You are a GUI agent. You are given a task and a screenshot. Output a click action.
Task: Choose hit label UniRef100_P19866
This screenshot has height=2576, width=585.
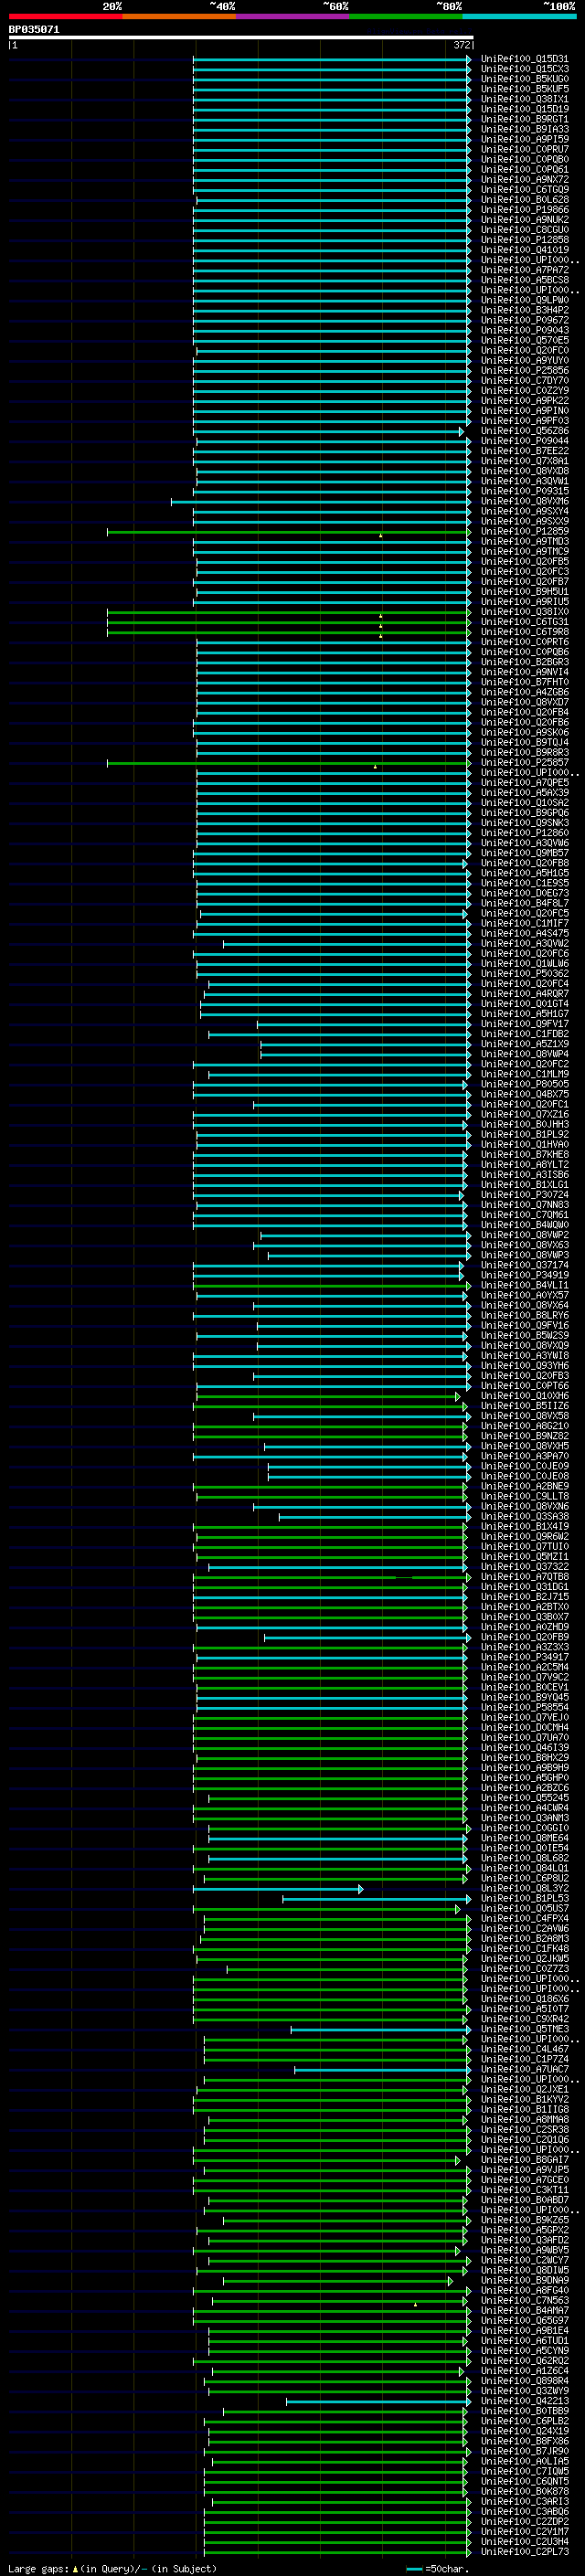coord(525,209)
